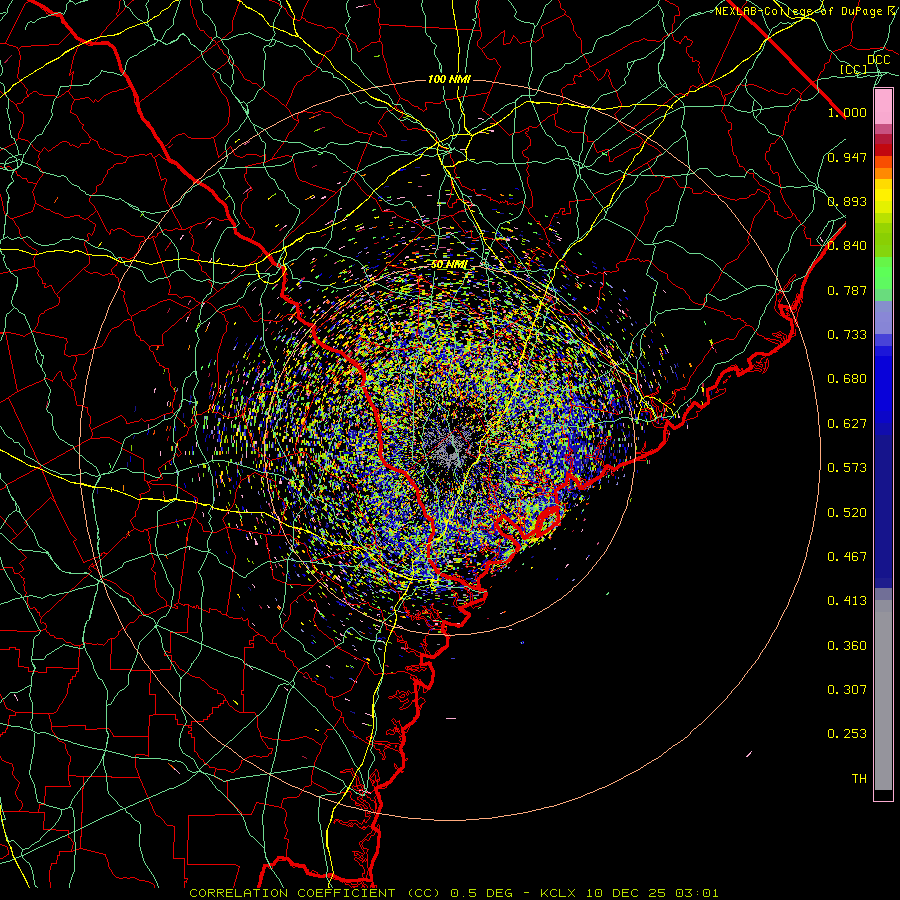Click the "TH" threshold label on the scale
The image size is (900, 900).
[859, 779]
